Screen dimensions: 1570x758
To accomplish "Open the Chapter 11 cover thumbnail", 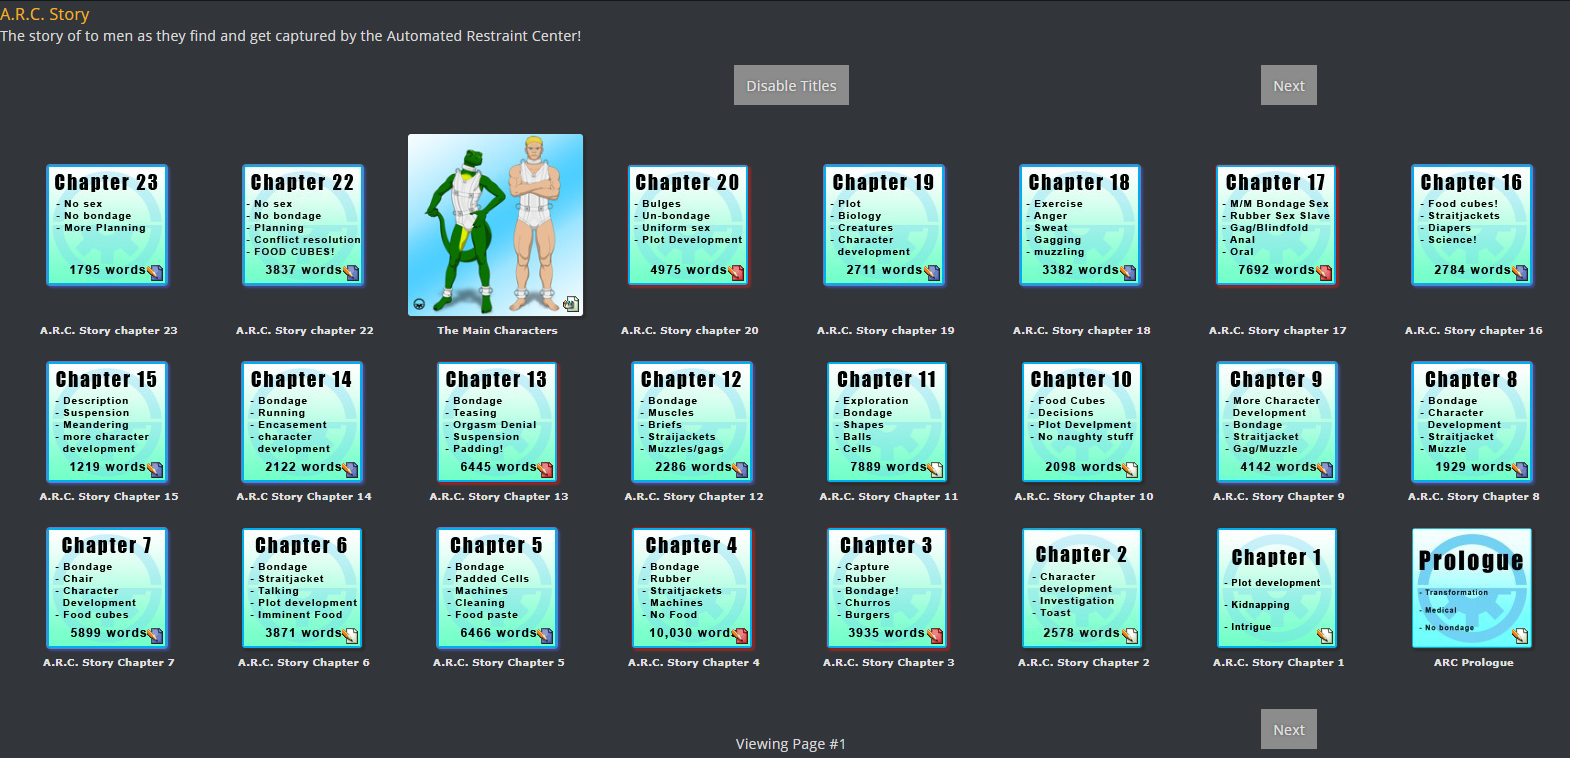I will click(887, 422).
